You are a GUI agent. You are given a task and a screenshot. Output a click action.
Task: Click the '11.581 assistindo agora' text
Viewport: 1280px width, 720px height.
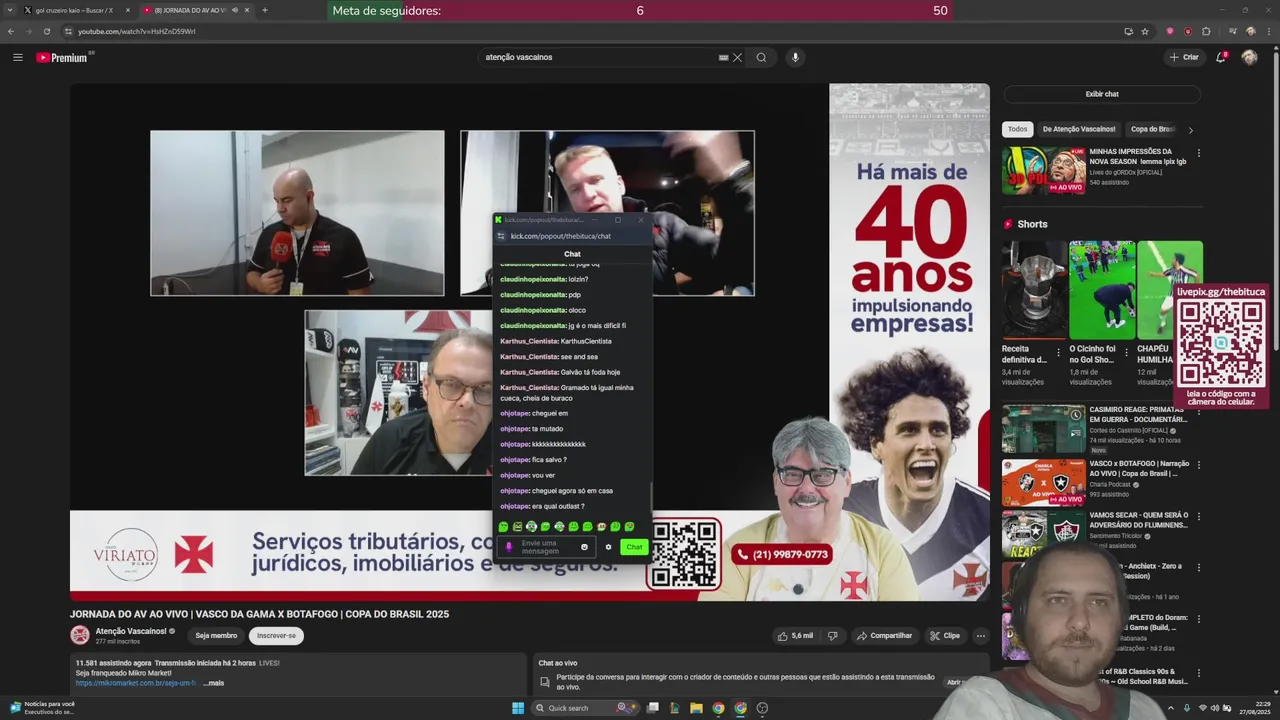point(113,663)
